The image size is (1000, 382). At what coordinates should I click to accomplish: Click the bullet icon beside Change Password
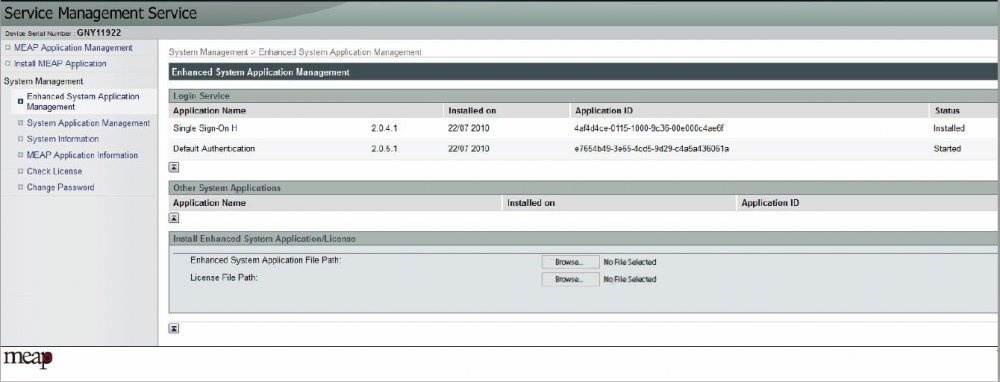click(20, 187)
